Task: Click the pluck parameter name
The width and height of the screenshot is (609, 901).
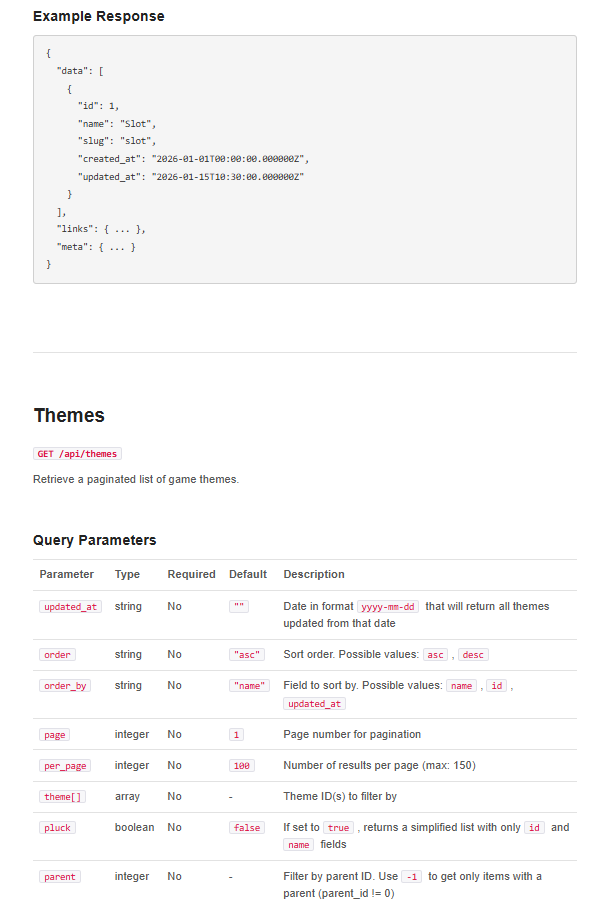Action: (x=57, y=828)
